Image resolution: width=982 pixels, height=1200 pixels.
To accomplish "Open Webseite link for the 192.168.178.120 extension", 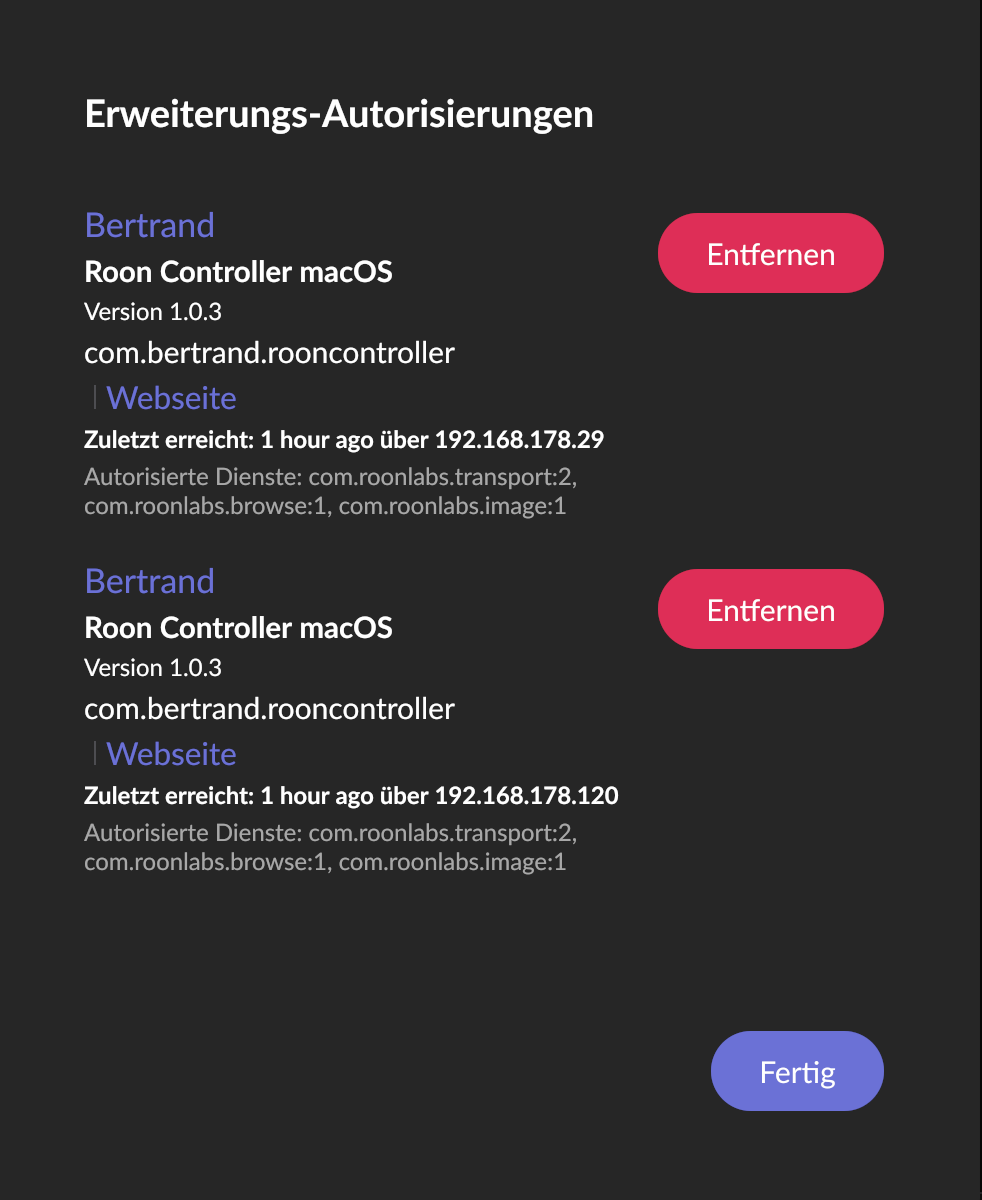I will 171,754.
